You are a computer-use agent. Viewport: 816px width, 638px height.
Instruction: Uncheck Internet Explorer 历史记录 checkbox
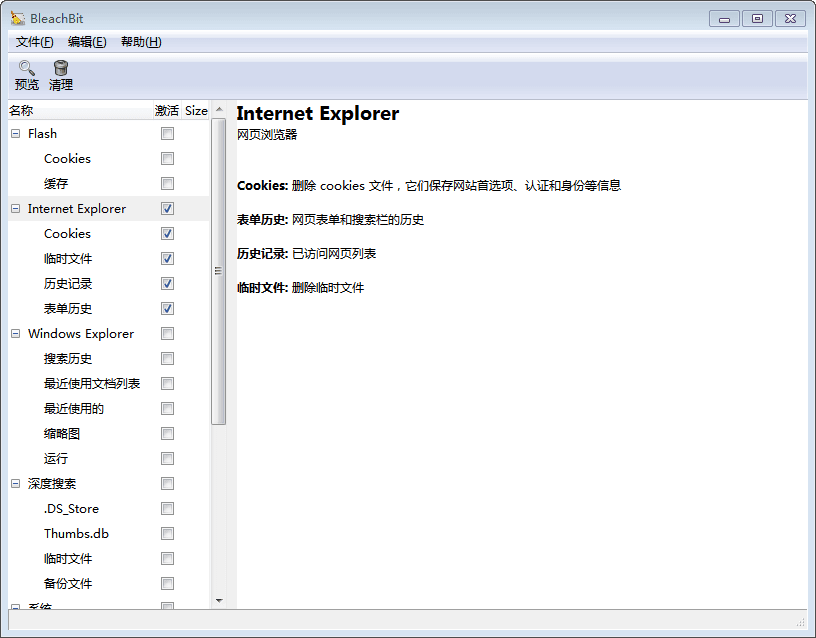coord(167,284)
